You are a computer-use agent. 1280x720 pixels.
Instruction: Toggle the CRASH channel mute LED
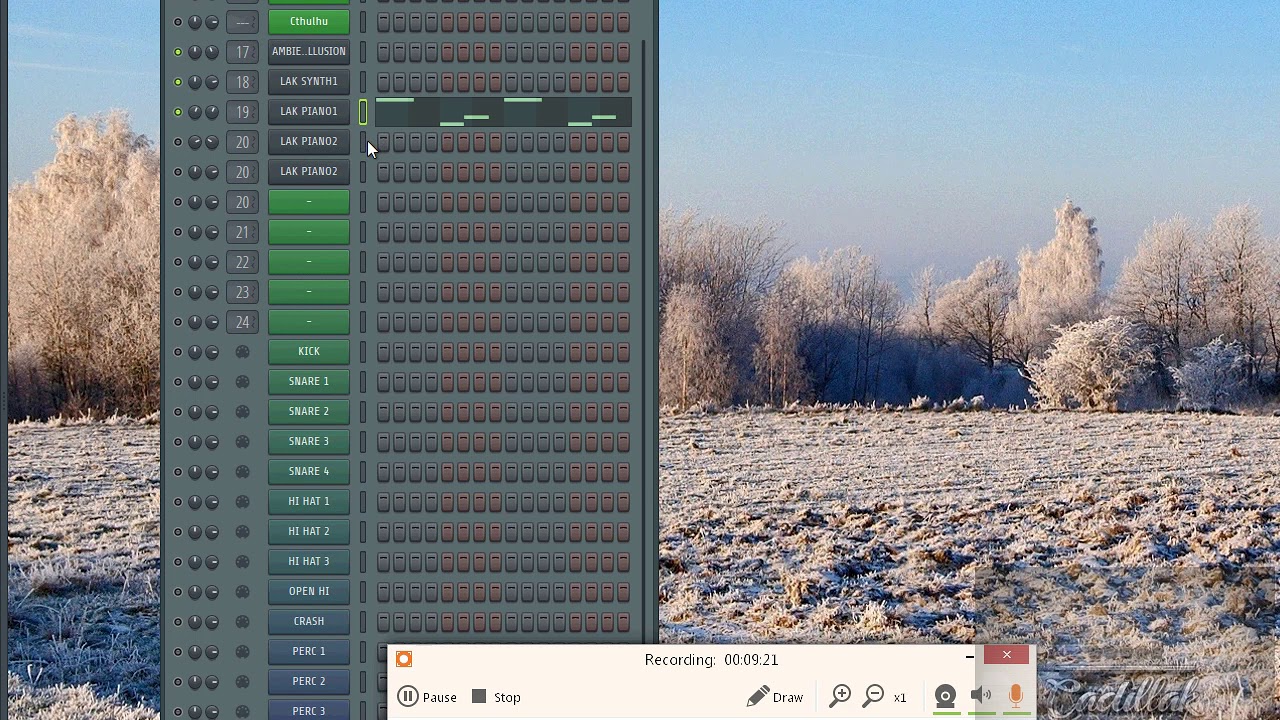(178, 622)
